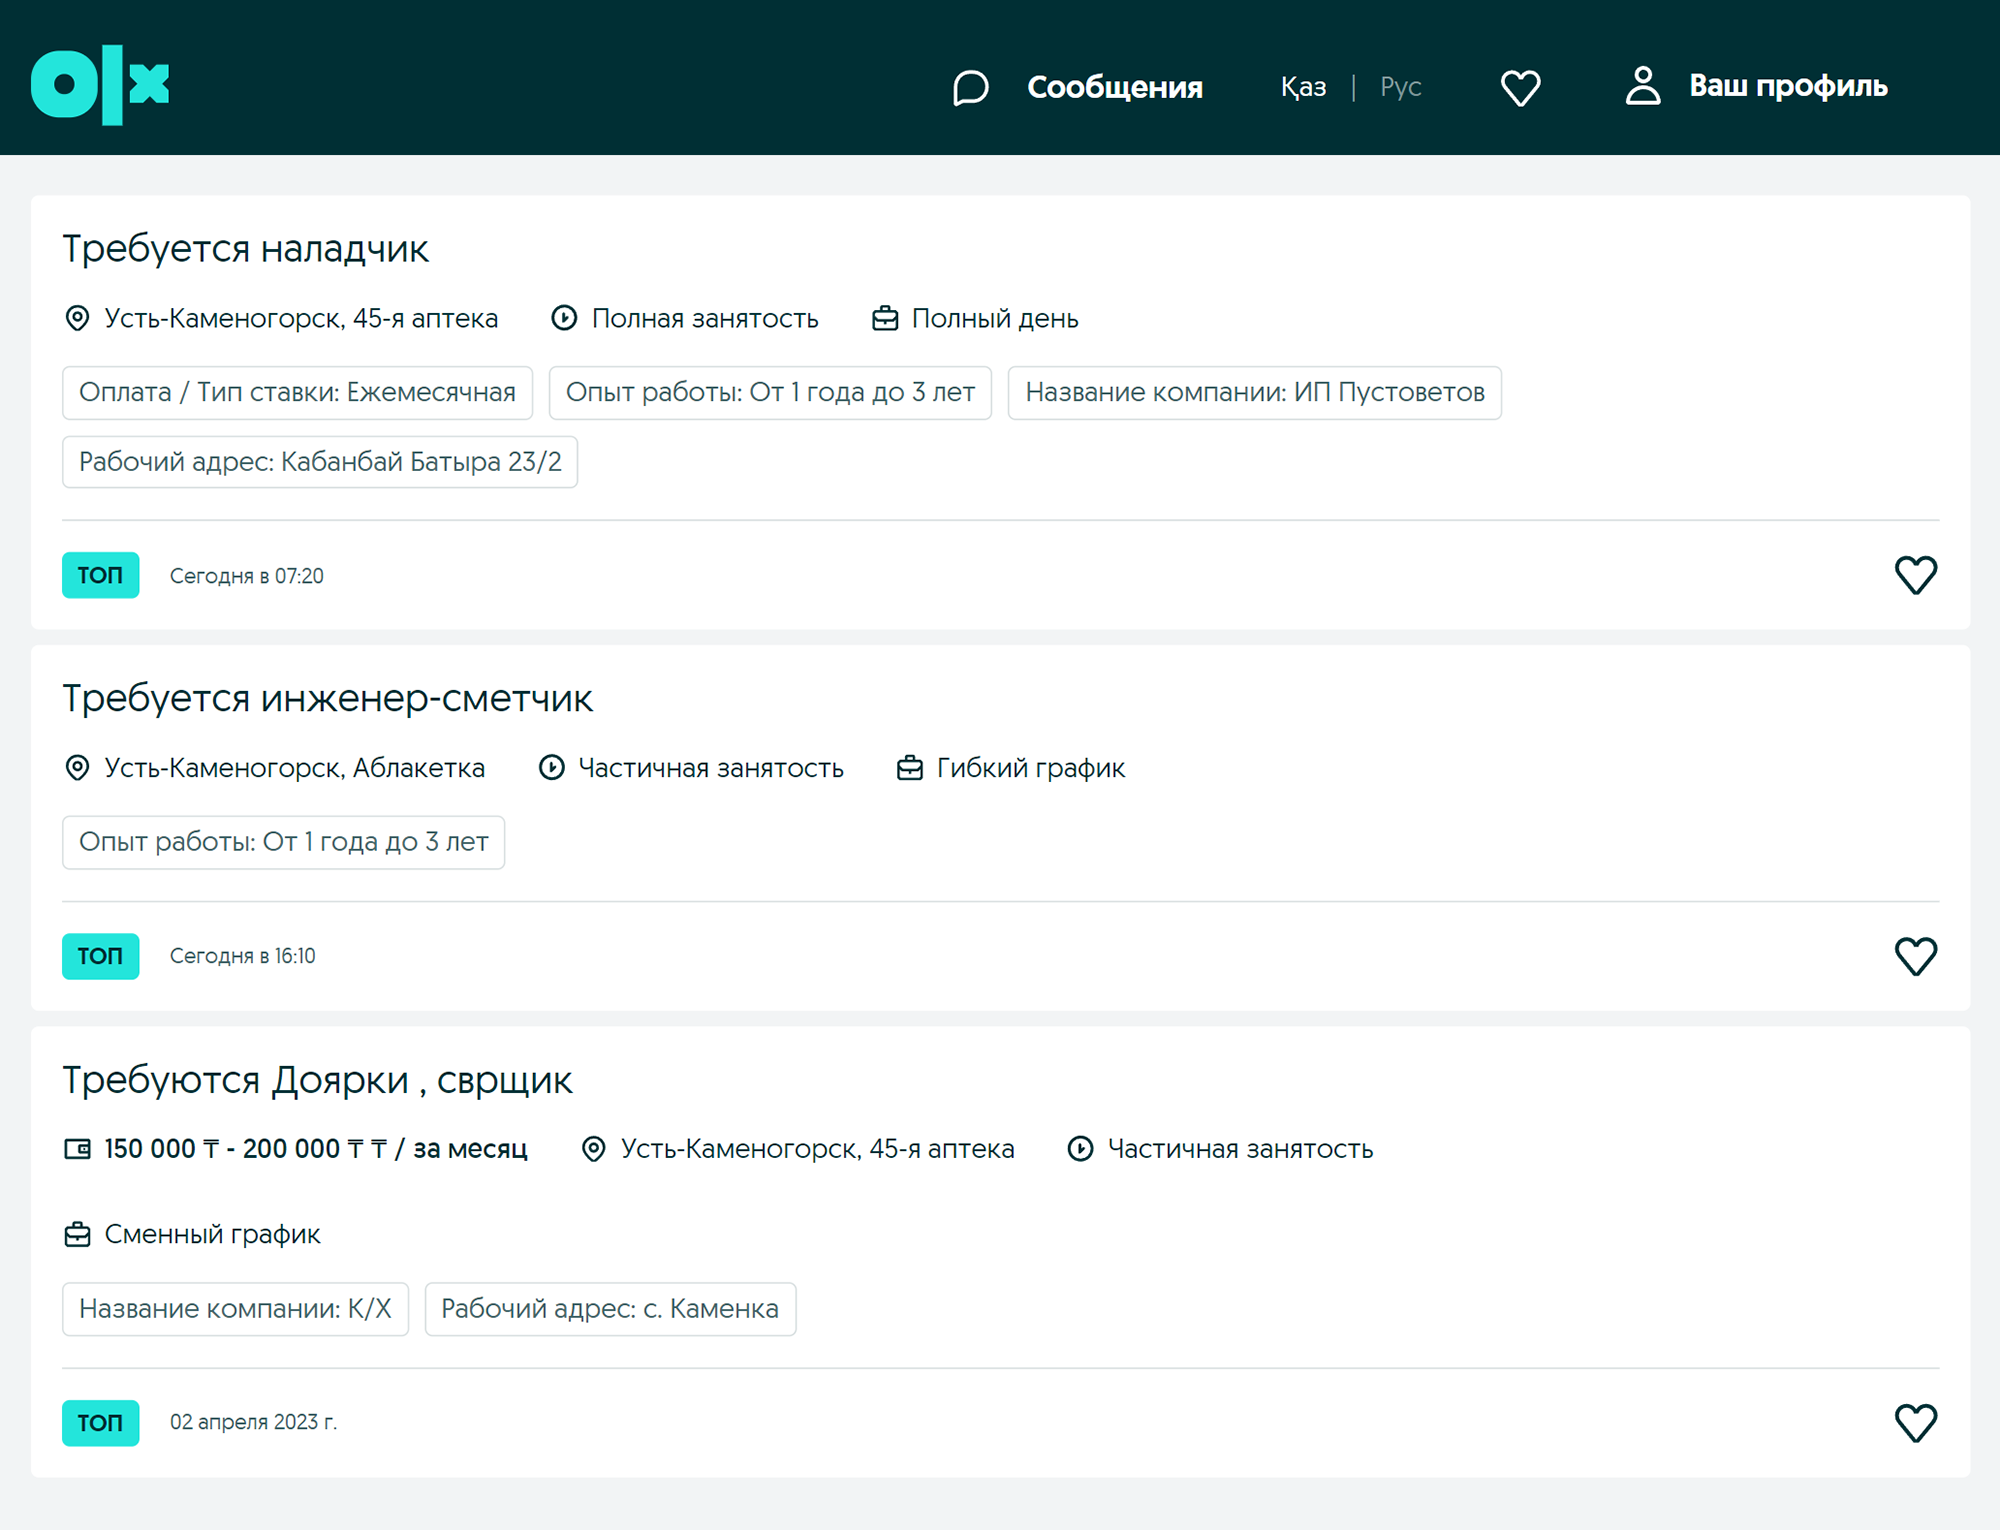2000x1530 pixels.
Task: Click Частичная занятость in Доярки listing
Action: pos(1240,1149)
